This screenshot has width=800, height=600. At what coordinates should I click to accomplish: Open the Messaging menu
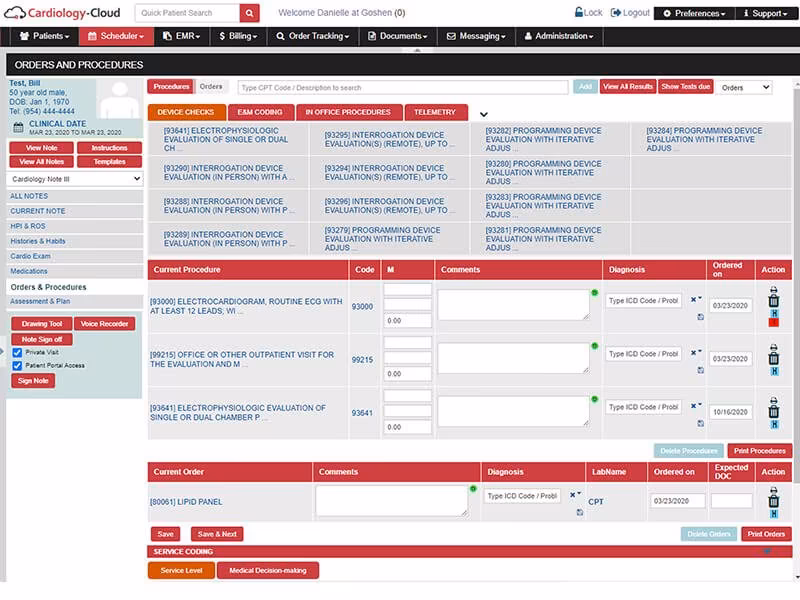tap(476, 36)
